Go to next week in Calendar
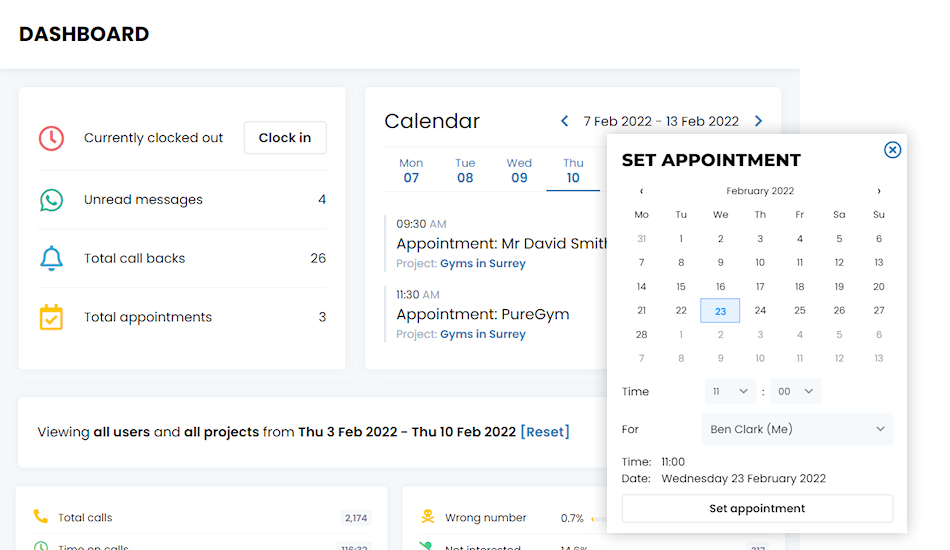950x550 pixels. pos(758,121)
